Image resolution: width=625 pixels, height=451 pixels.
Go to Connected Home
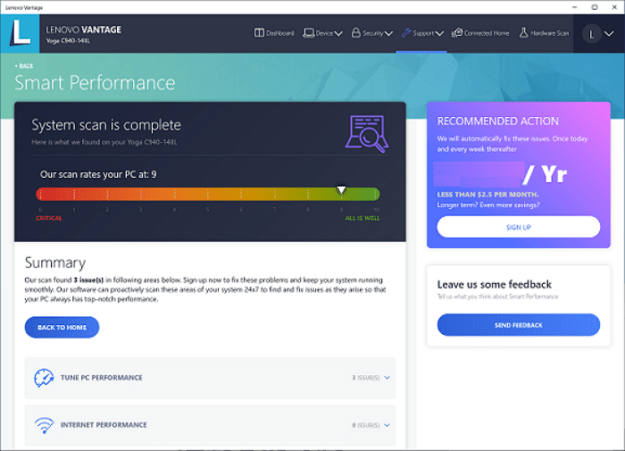tap(480, 33)
